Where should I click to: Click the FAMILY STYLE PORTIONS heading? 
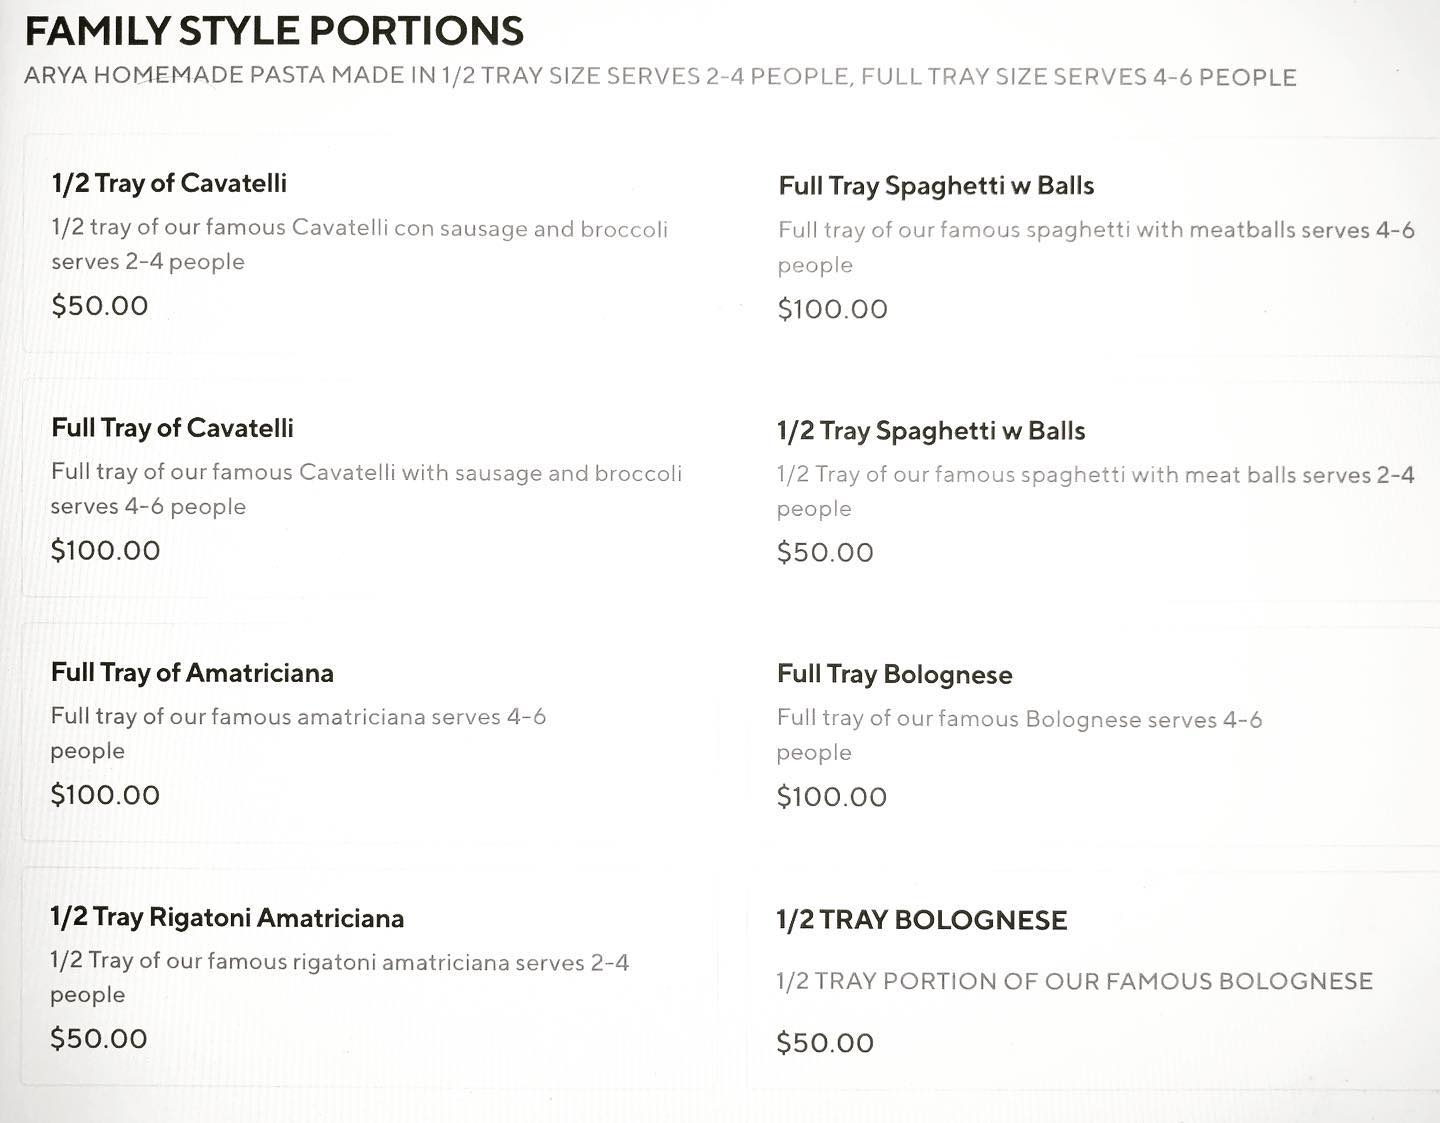pos(274,31)
